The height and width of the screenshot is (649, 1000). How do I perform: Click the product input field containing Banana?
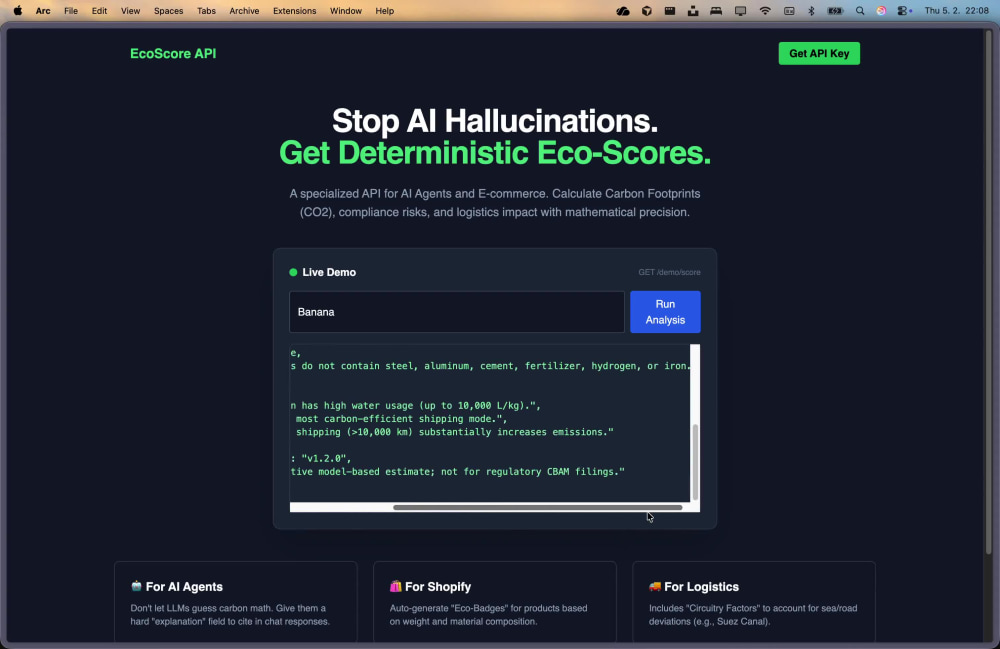click(457, 312)
